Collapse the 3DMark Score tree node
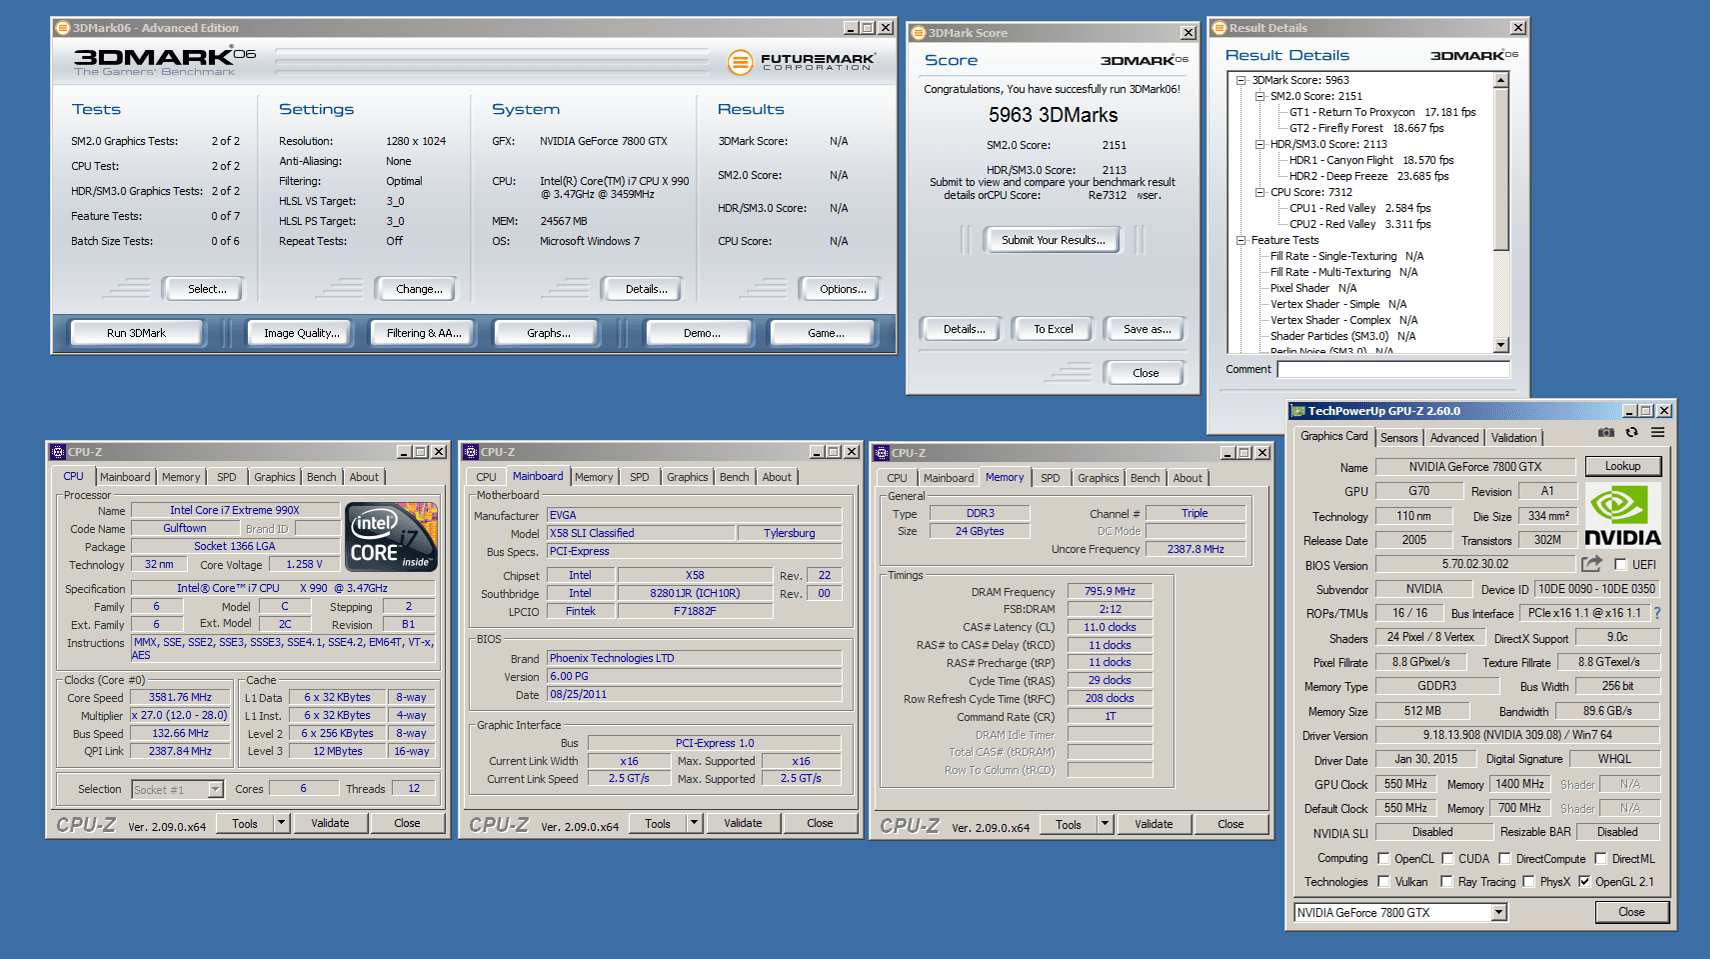1710x959 pixels. point(1241,80)
